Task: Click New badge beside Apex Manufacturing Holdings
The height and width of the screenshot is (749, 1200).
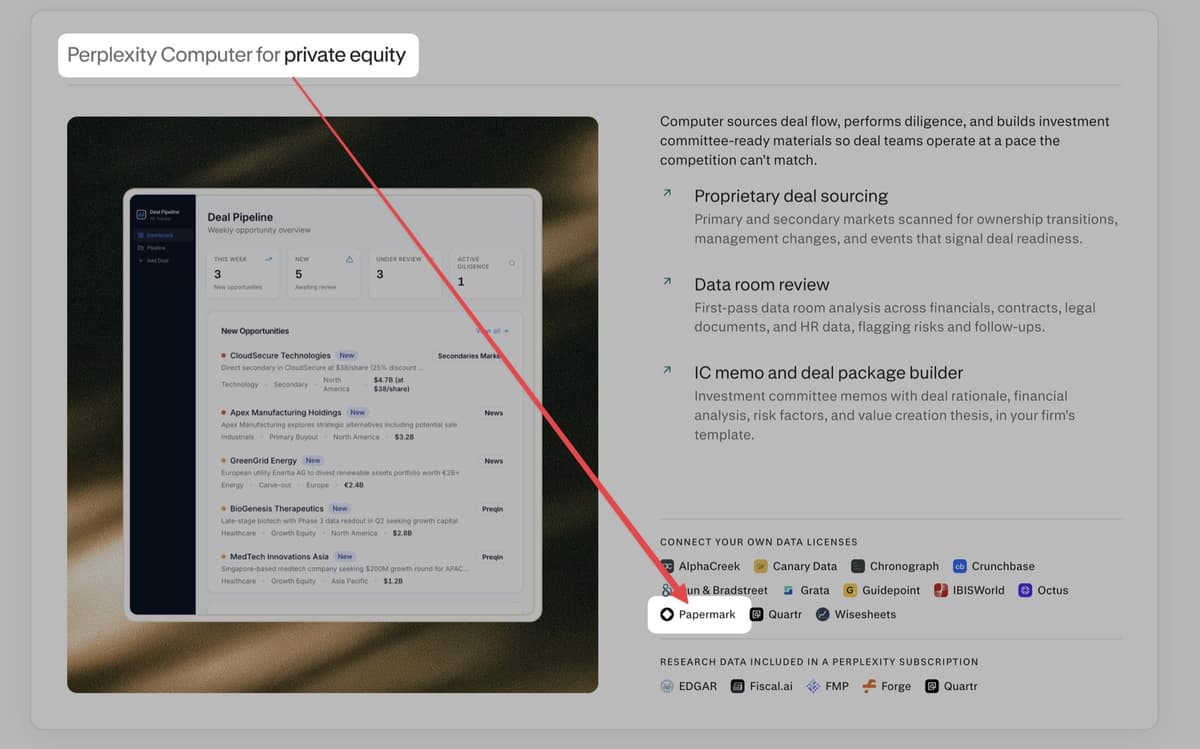Action: click(357, 412)
